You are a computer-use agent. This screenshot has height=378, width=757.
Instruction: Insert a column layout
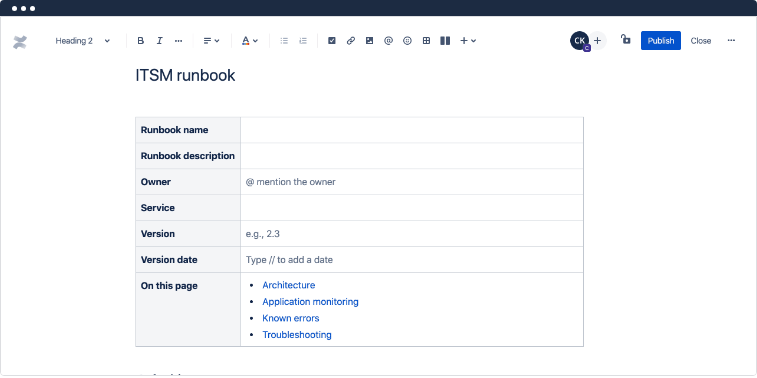[445, 41]
